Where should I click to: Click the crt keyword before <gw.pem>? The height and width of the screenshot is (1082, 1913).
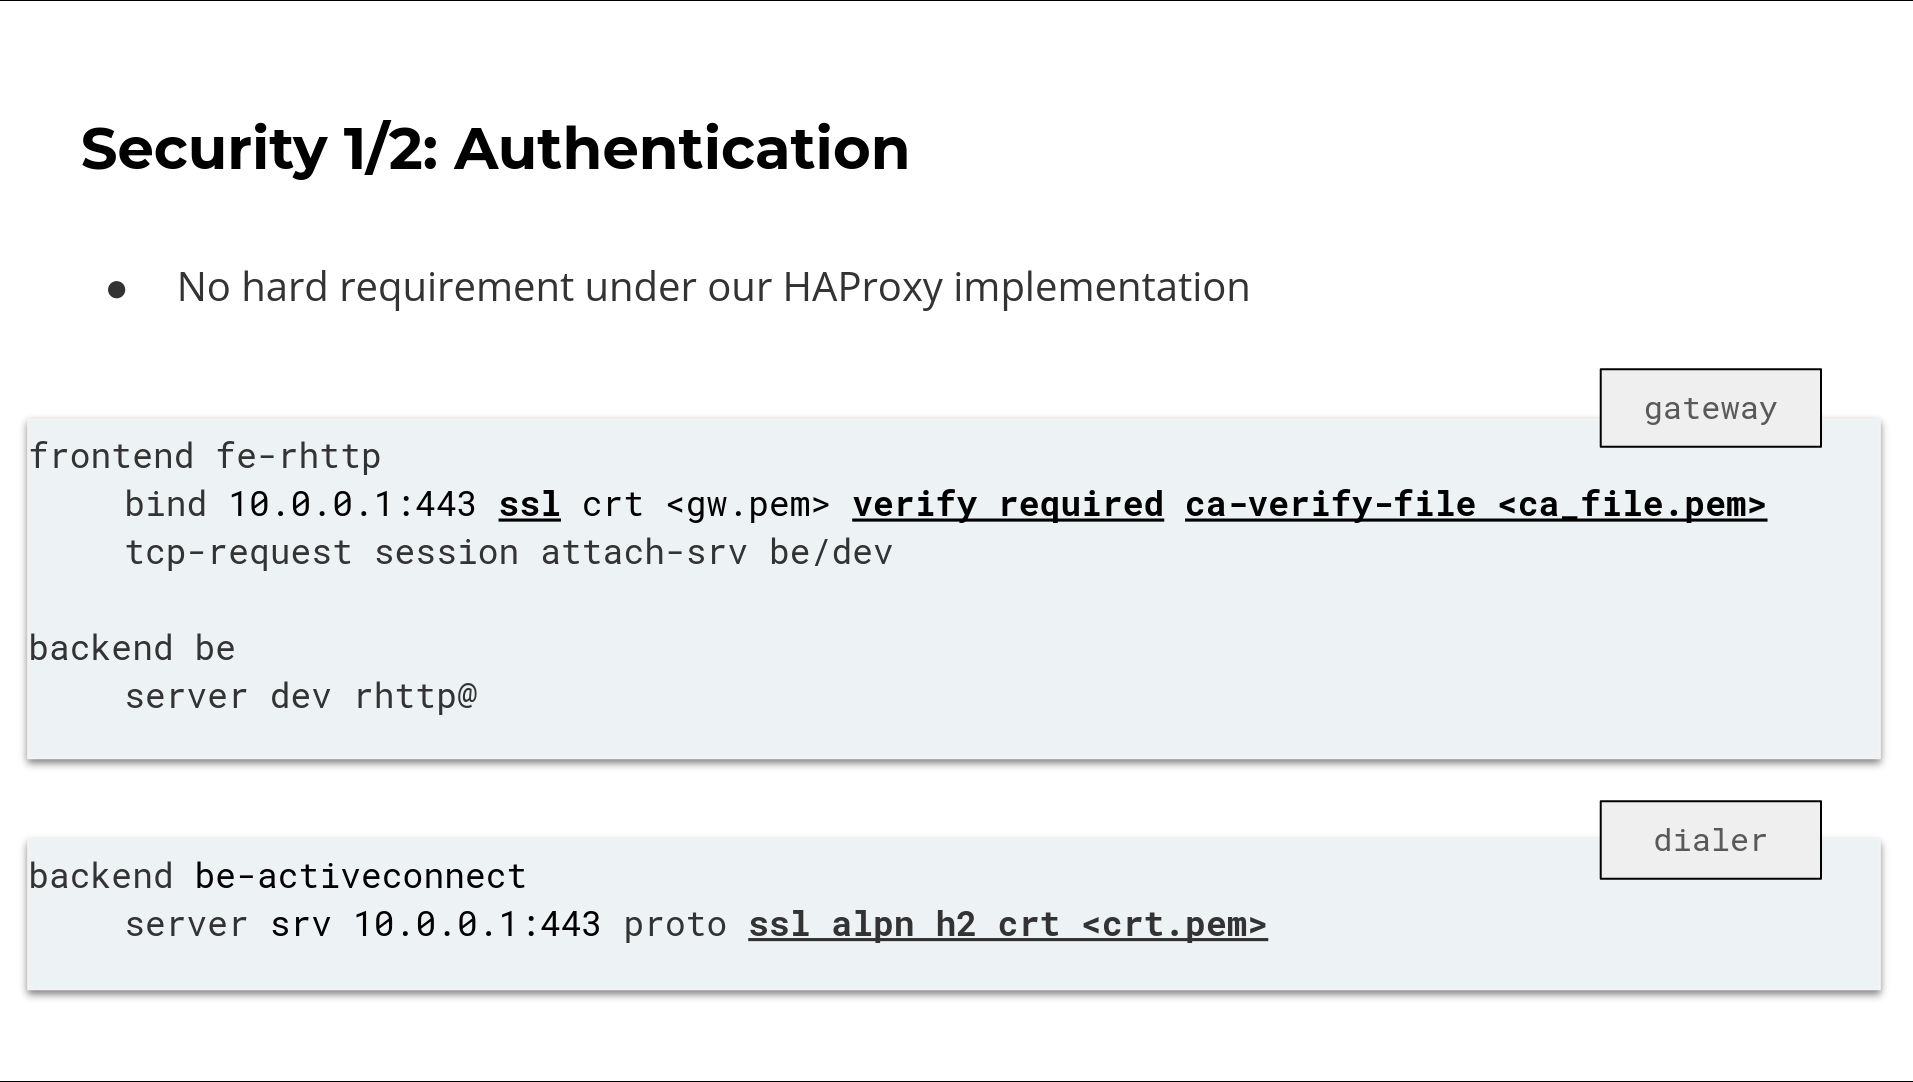[x=613, y=504]
